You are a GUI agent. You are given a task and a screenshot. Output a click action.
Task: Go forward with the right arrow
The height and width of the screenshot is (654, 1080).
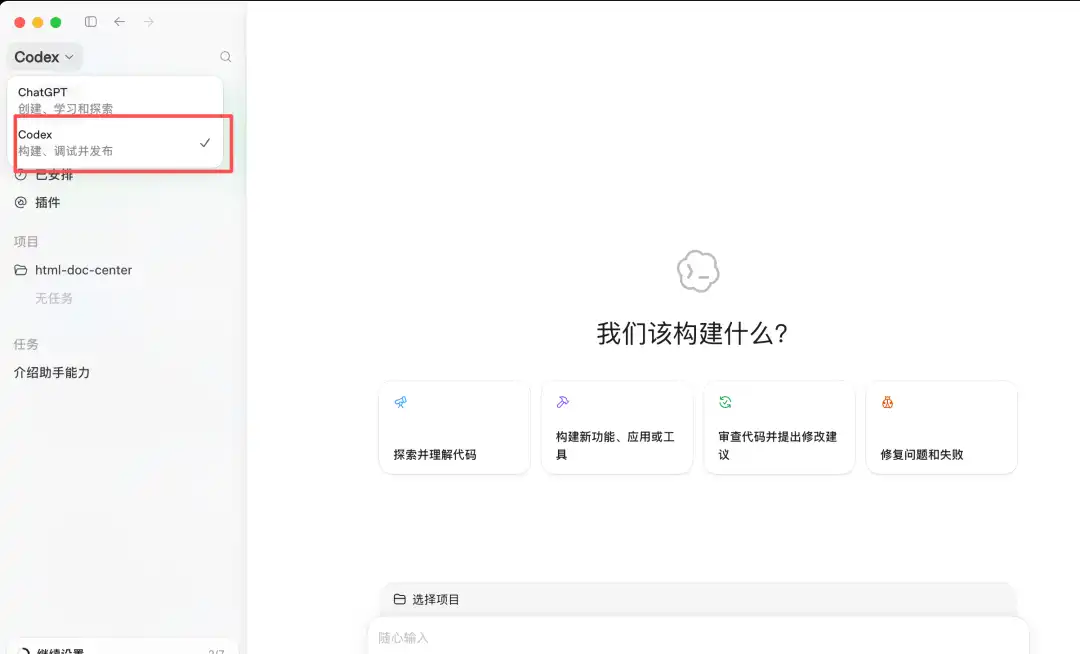(x=149, y=22)
